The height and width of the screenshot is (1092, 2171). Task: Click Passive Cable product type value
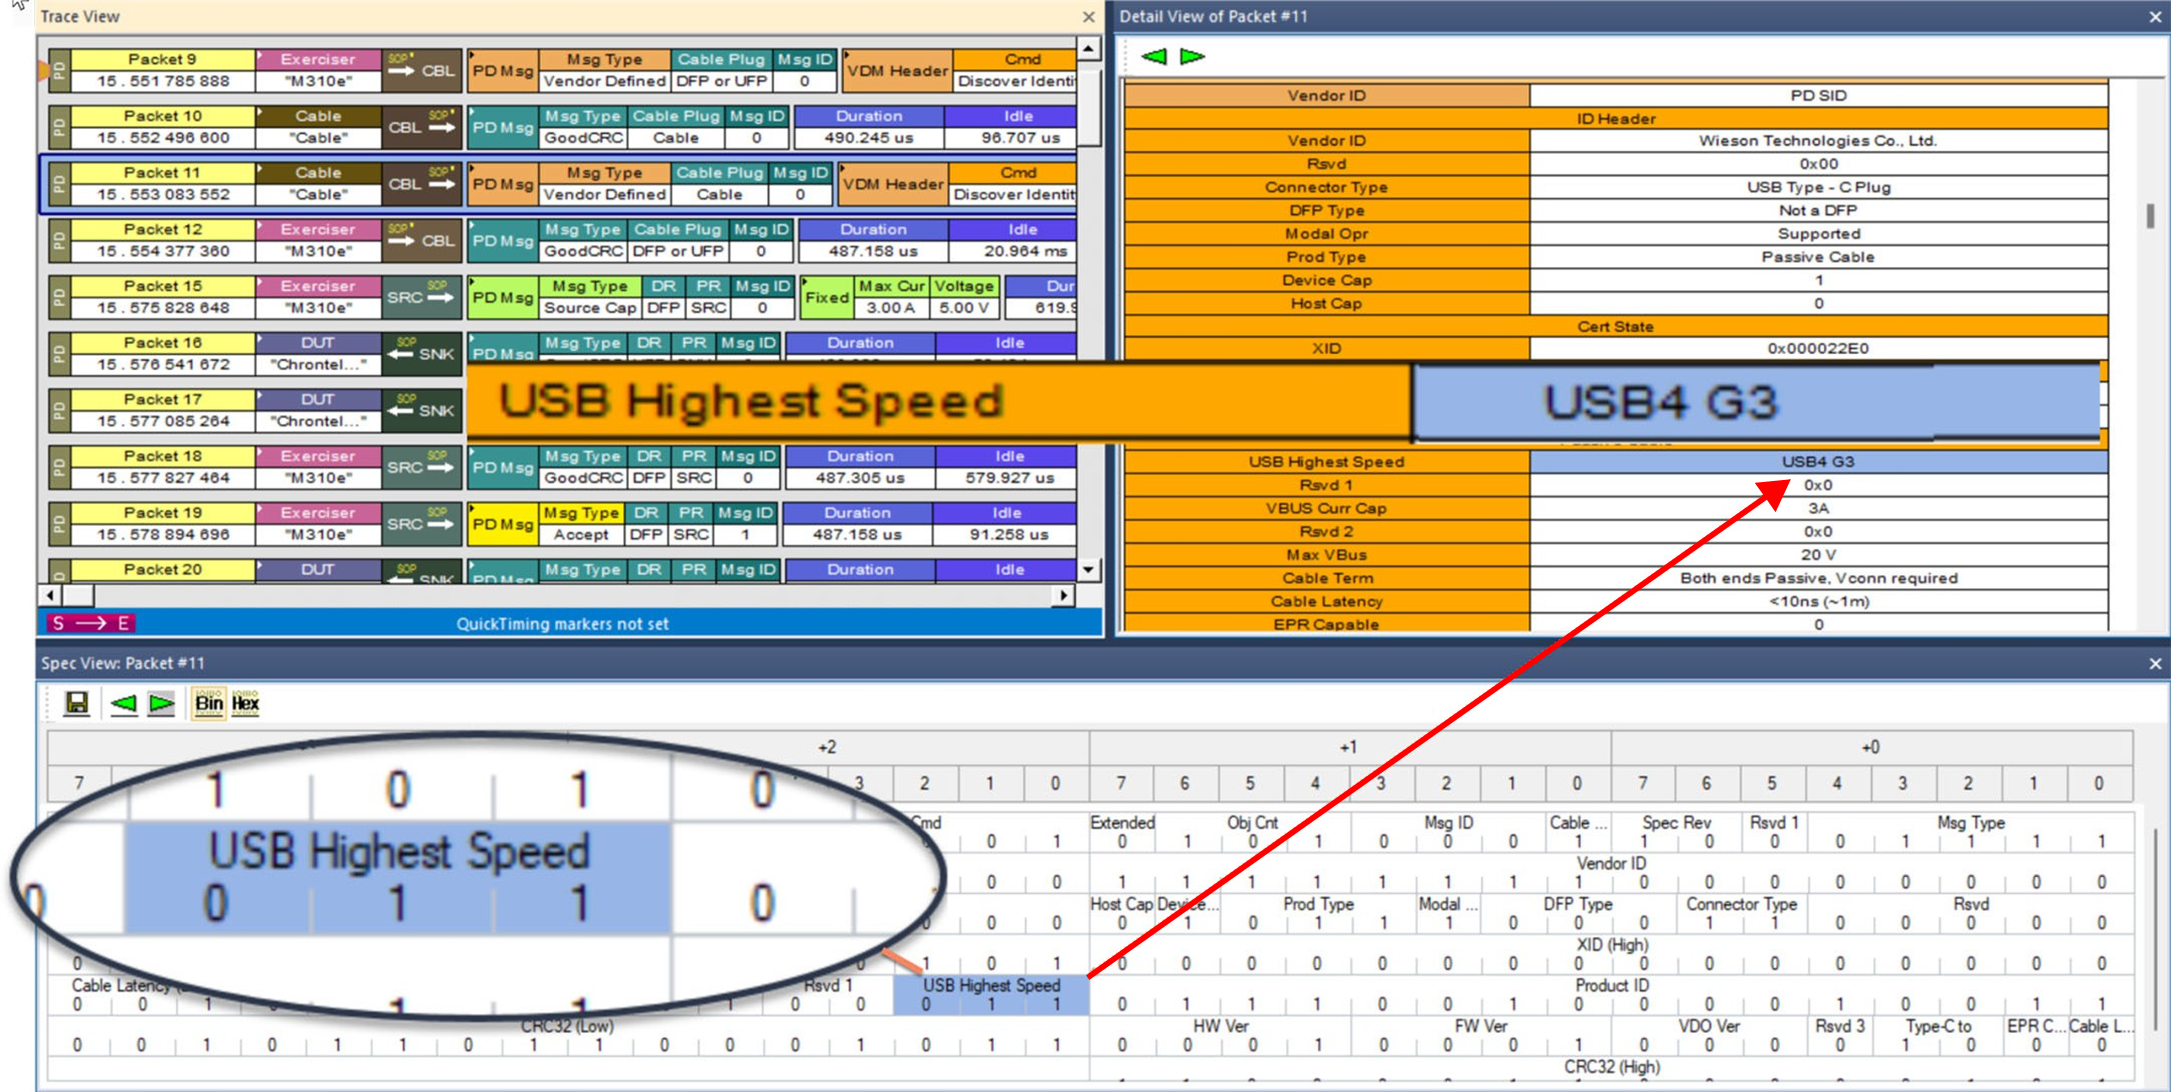[1818, 257]
